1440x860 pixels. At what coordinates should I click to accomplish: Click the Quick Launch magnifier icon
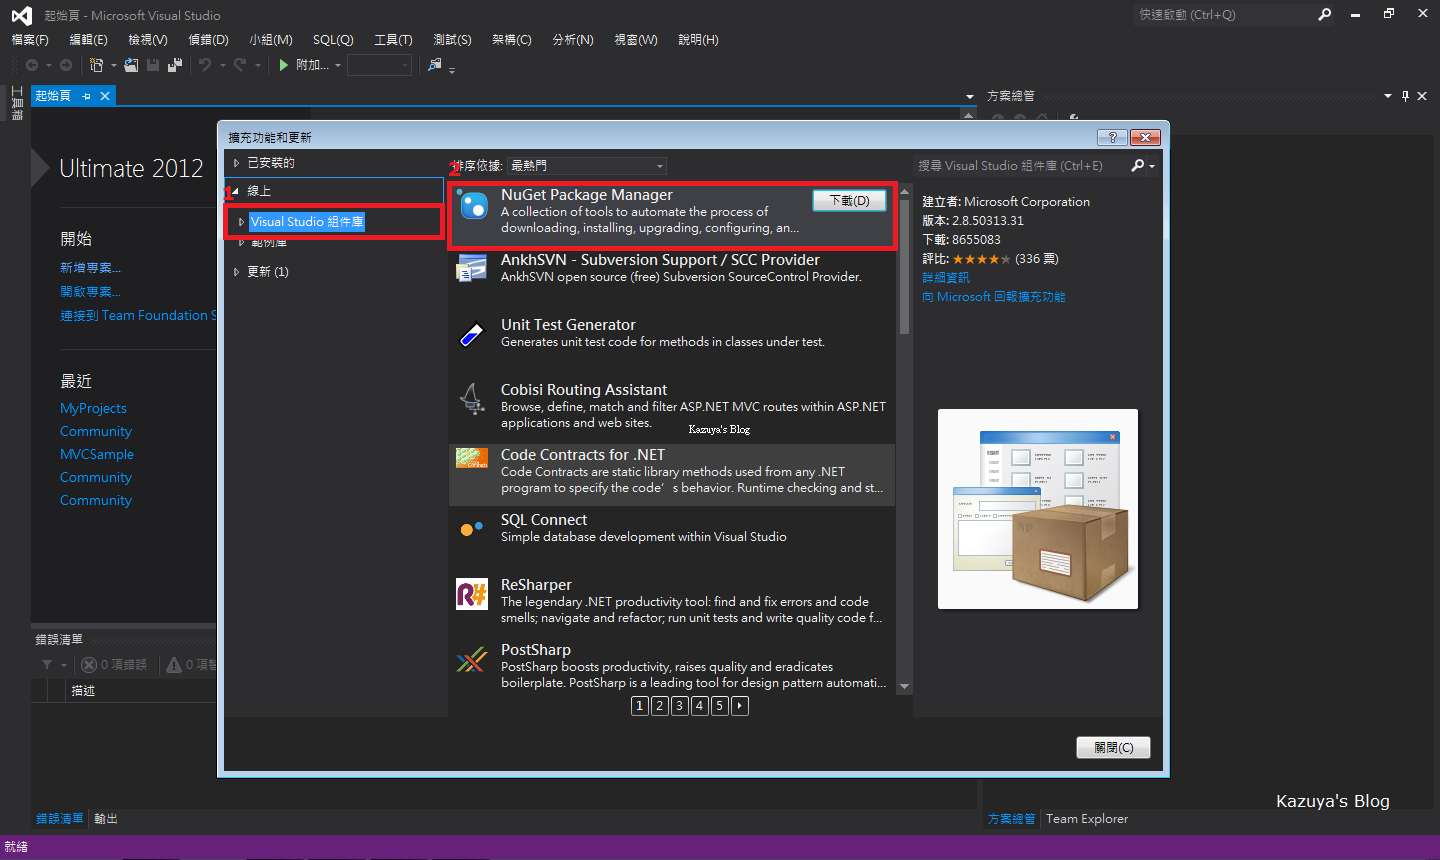tap(1325, 15)
